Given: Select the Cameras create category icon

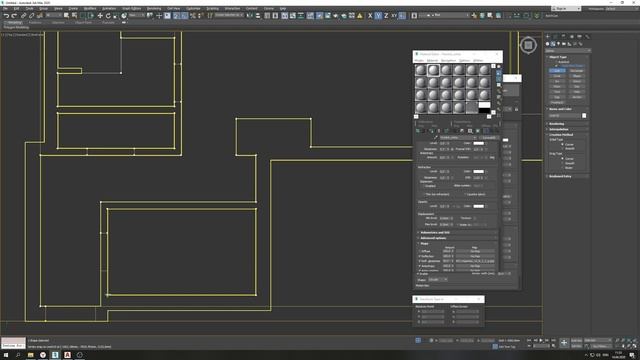Looking at the screenshot, I should (564, 44).
